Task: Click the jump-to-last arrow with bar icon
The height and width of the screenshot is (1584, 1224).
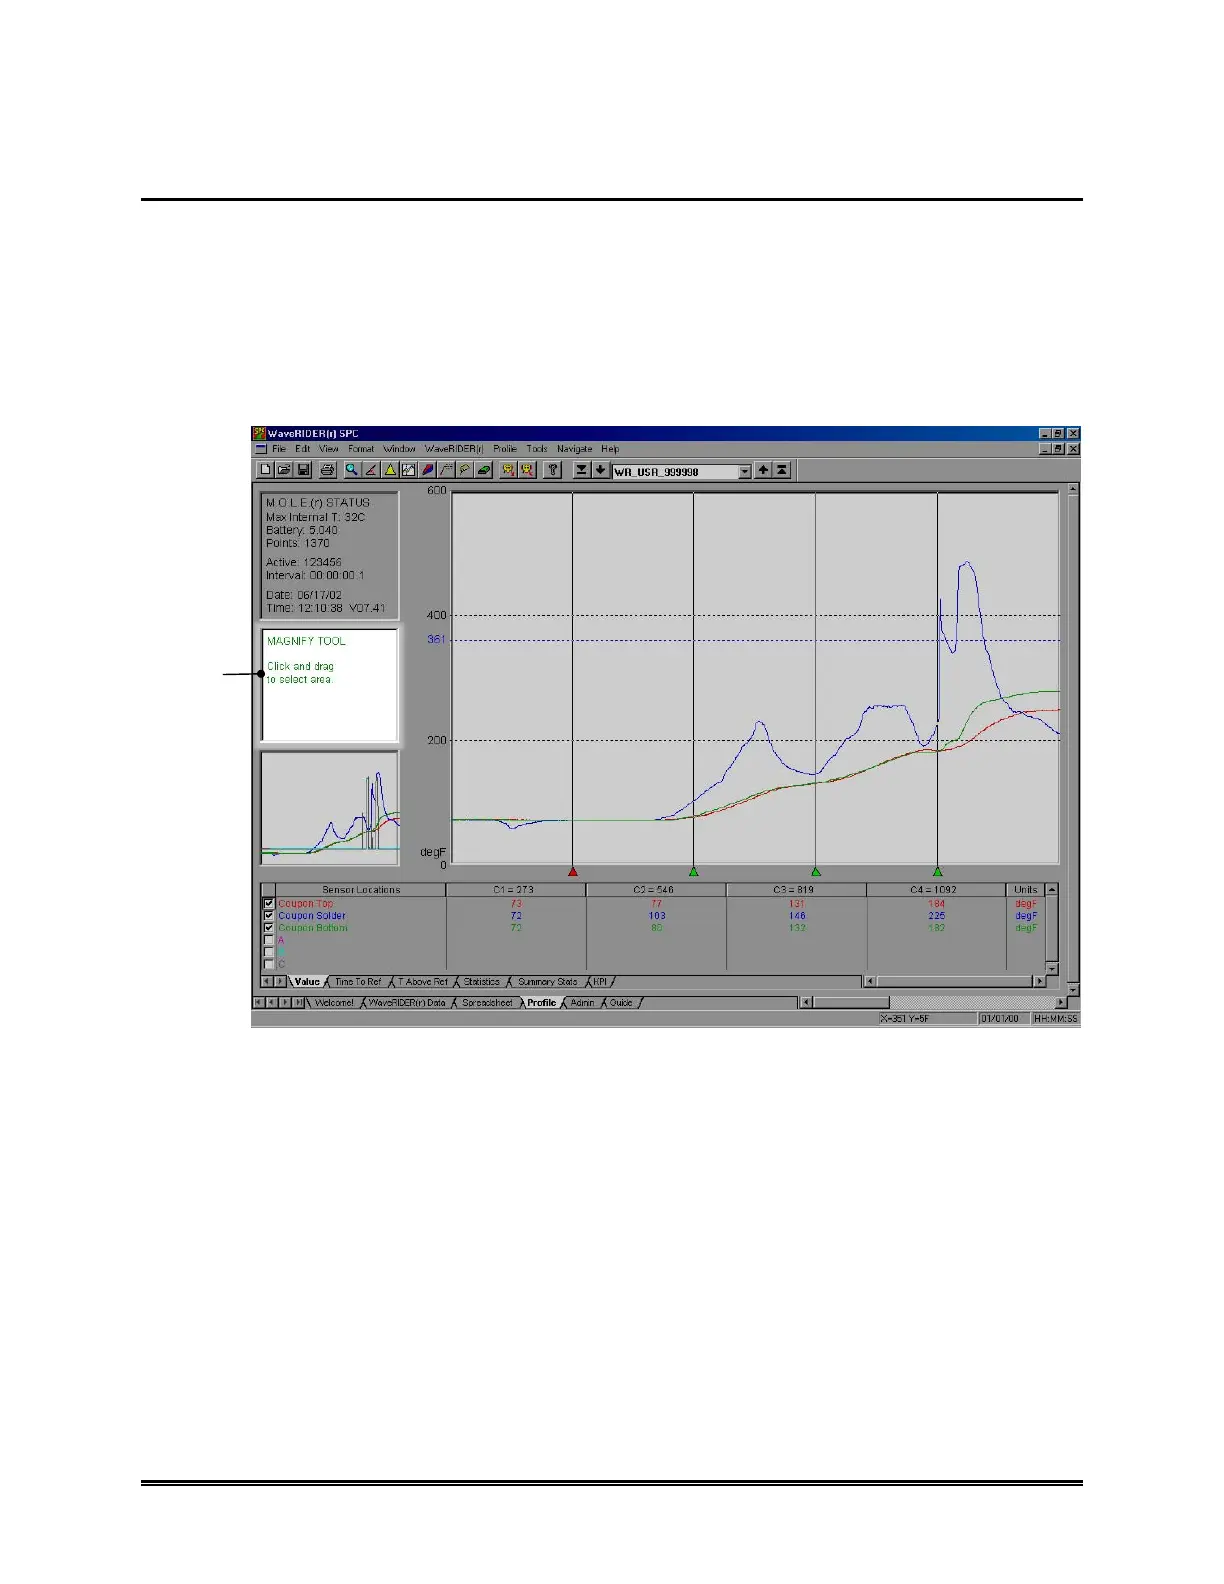Action: tap(581, 470)
